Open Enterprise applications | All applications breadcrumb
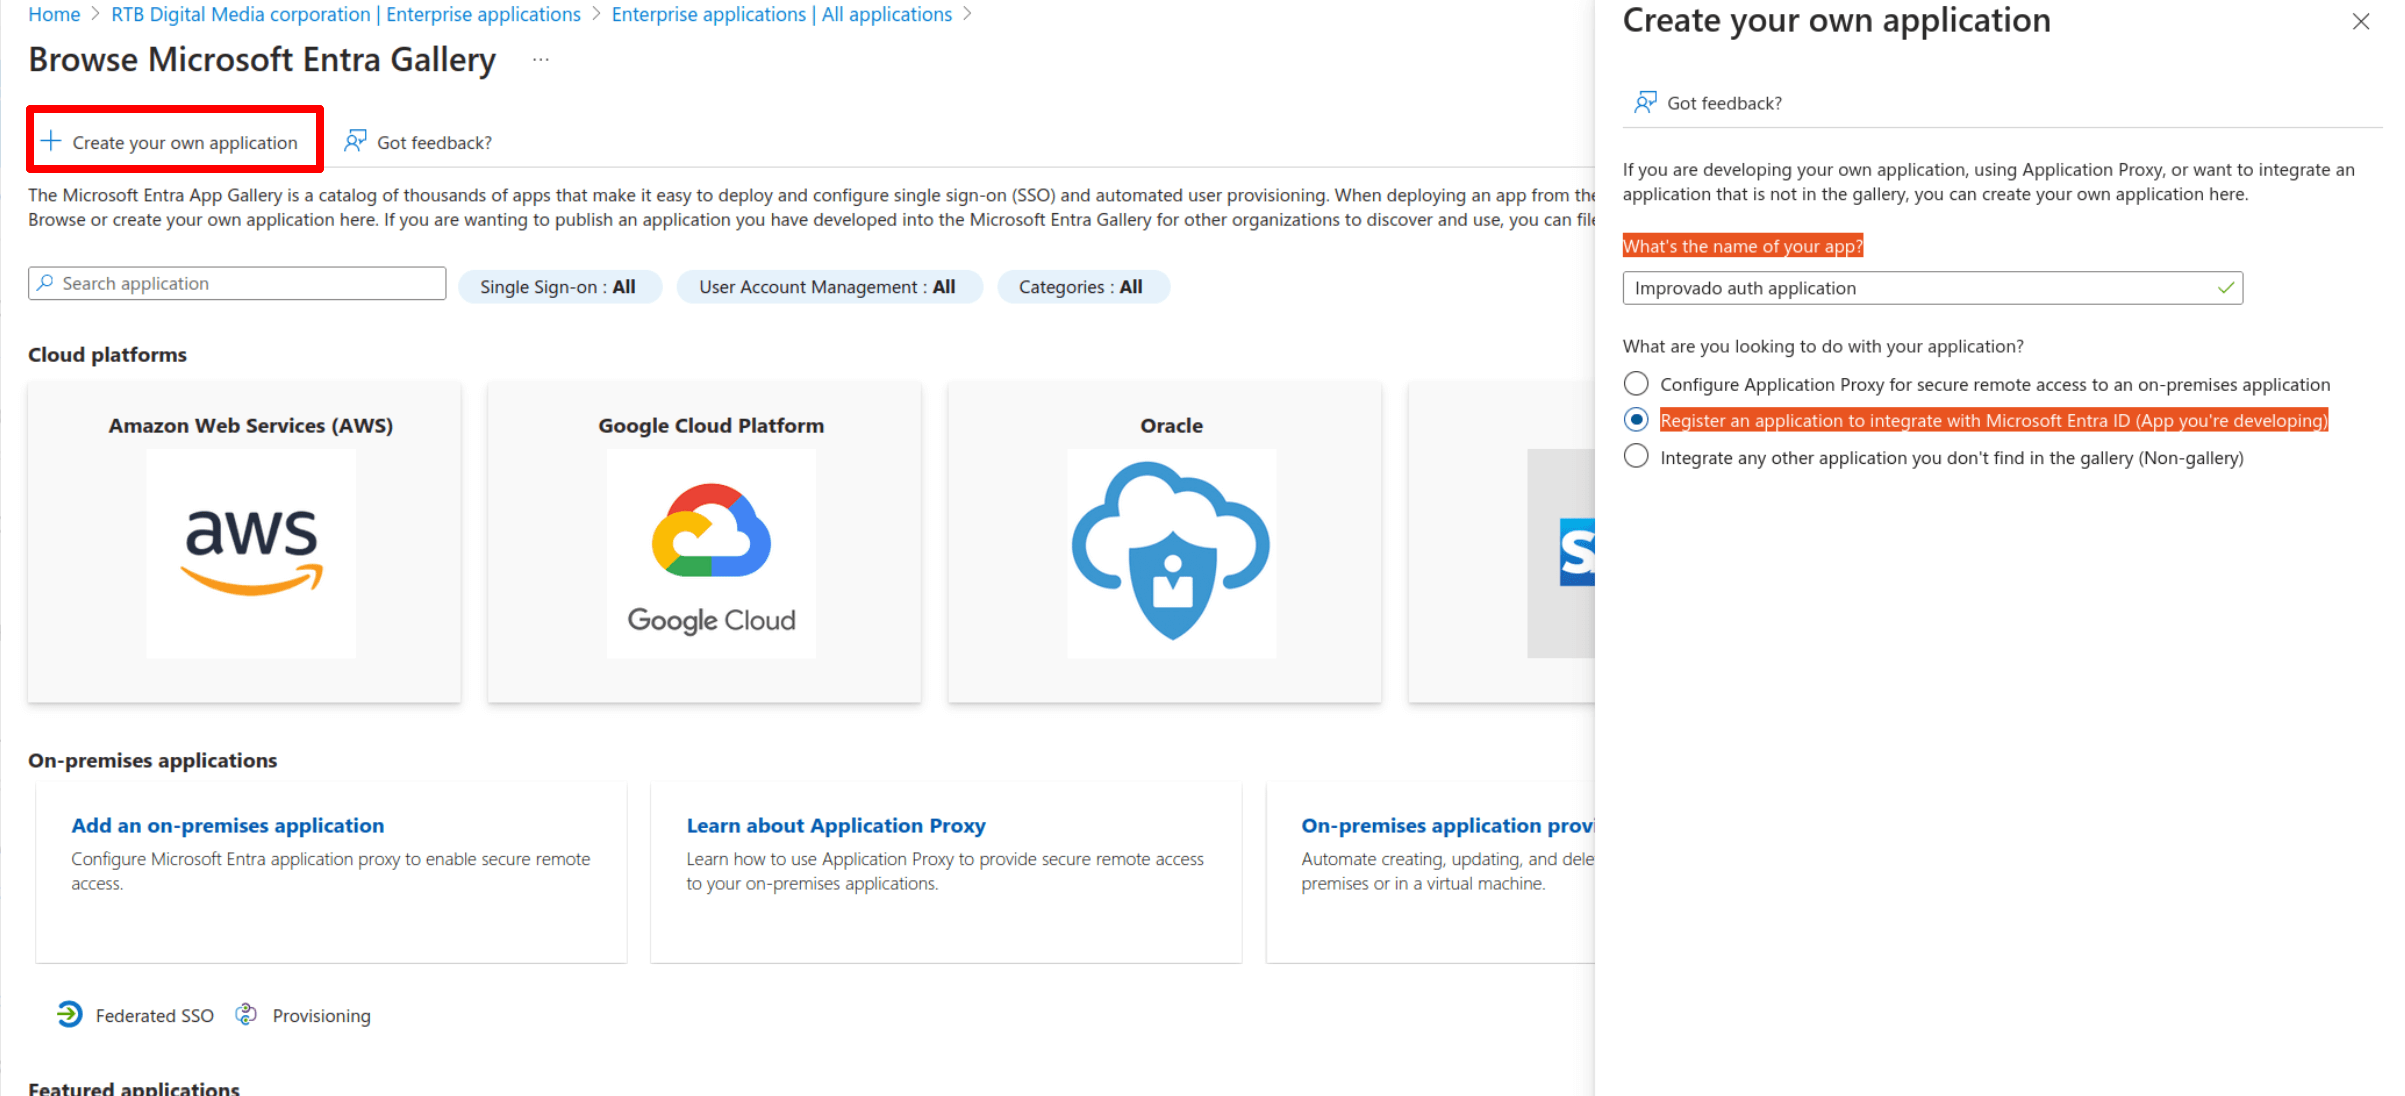This screenshot has width=2405, height=1096. (x=782, y=14)
